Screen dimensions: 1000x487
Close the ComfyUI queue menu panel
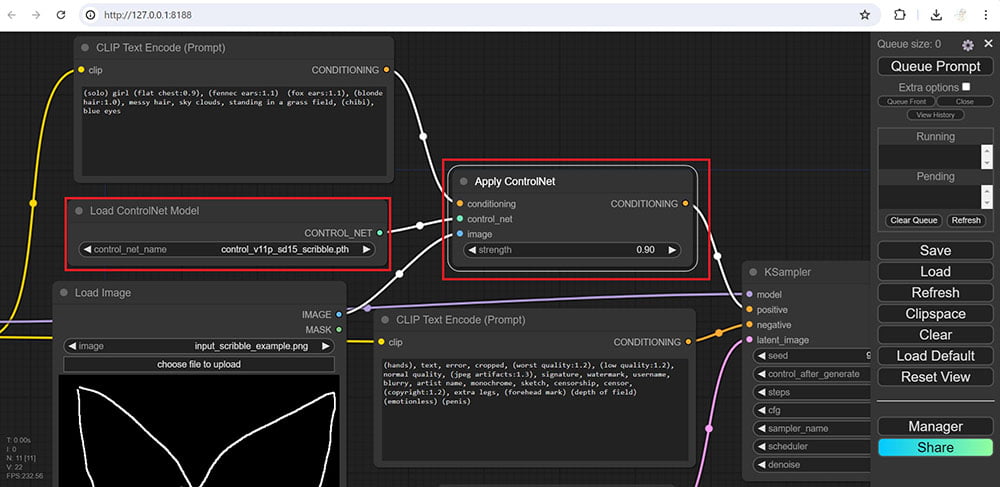[x=988, y=44]
